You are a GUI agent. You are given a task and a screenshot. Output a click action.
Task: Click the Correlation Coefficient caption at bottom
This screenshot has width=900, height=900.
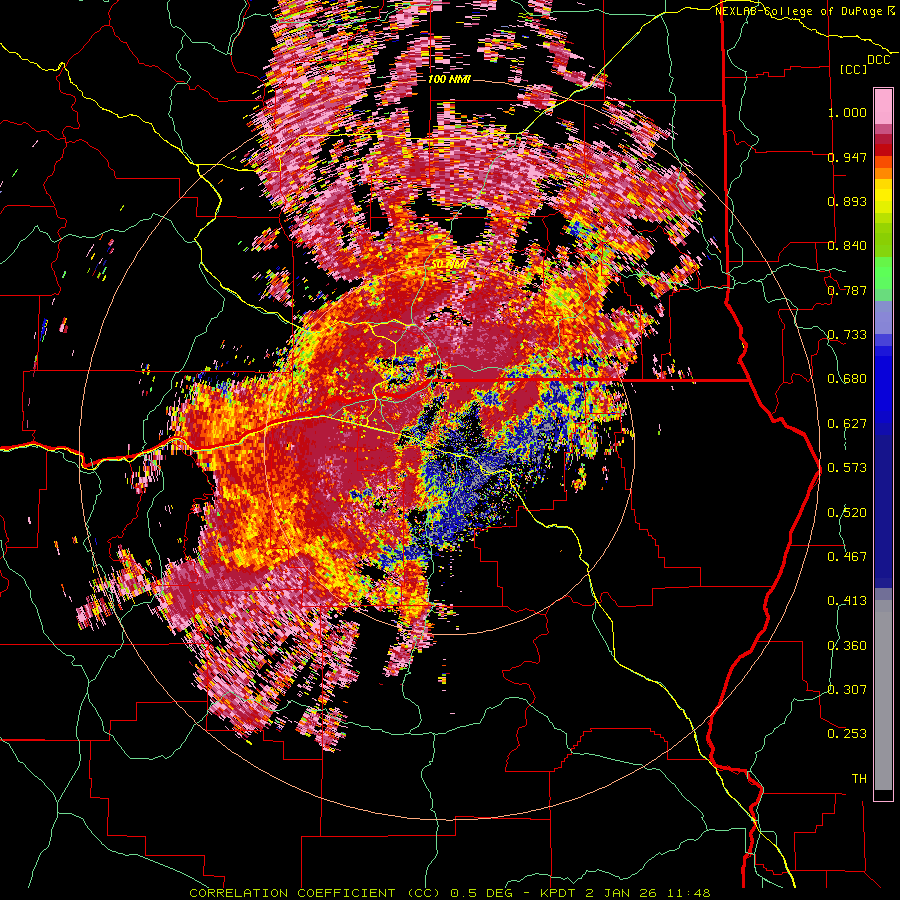(x=449, y=893)
